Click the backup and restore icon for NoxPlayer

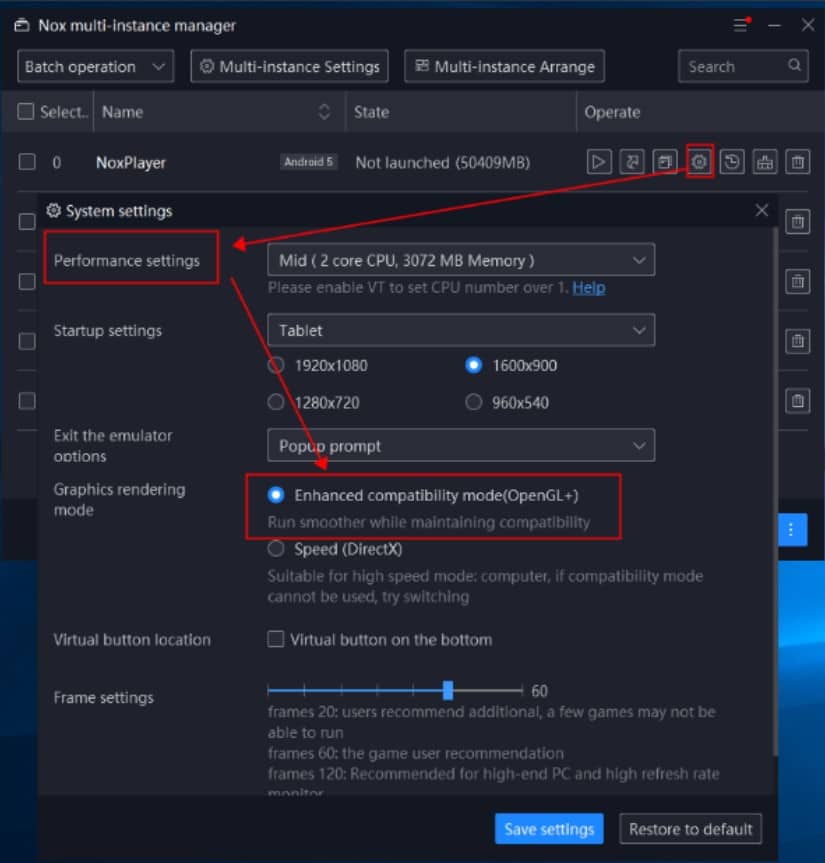click(732, 162)
